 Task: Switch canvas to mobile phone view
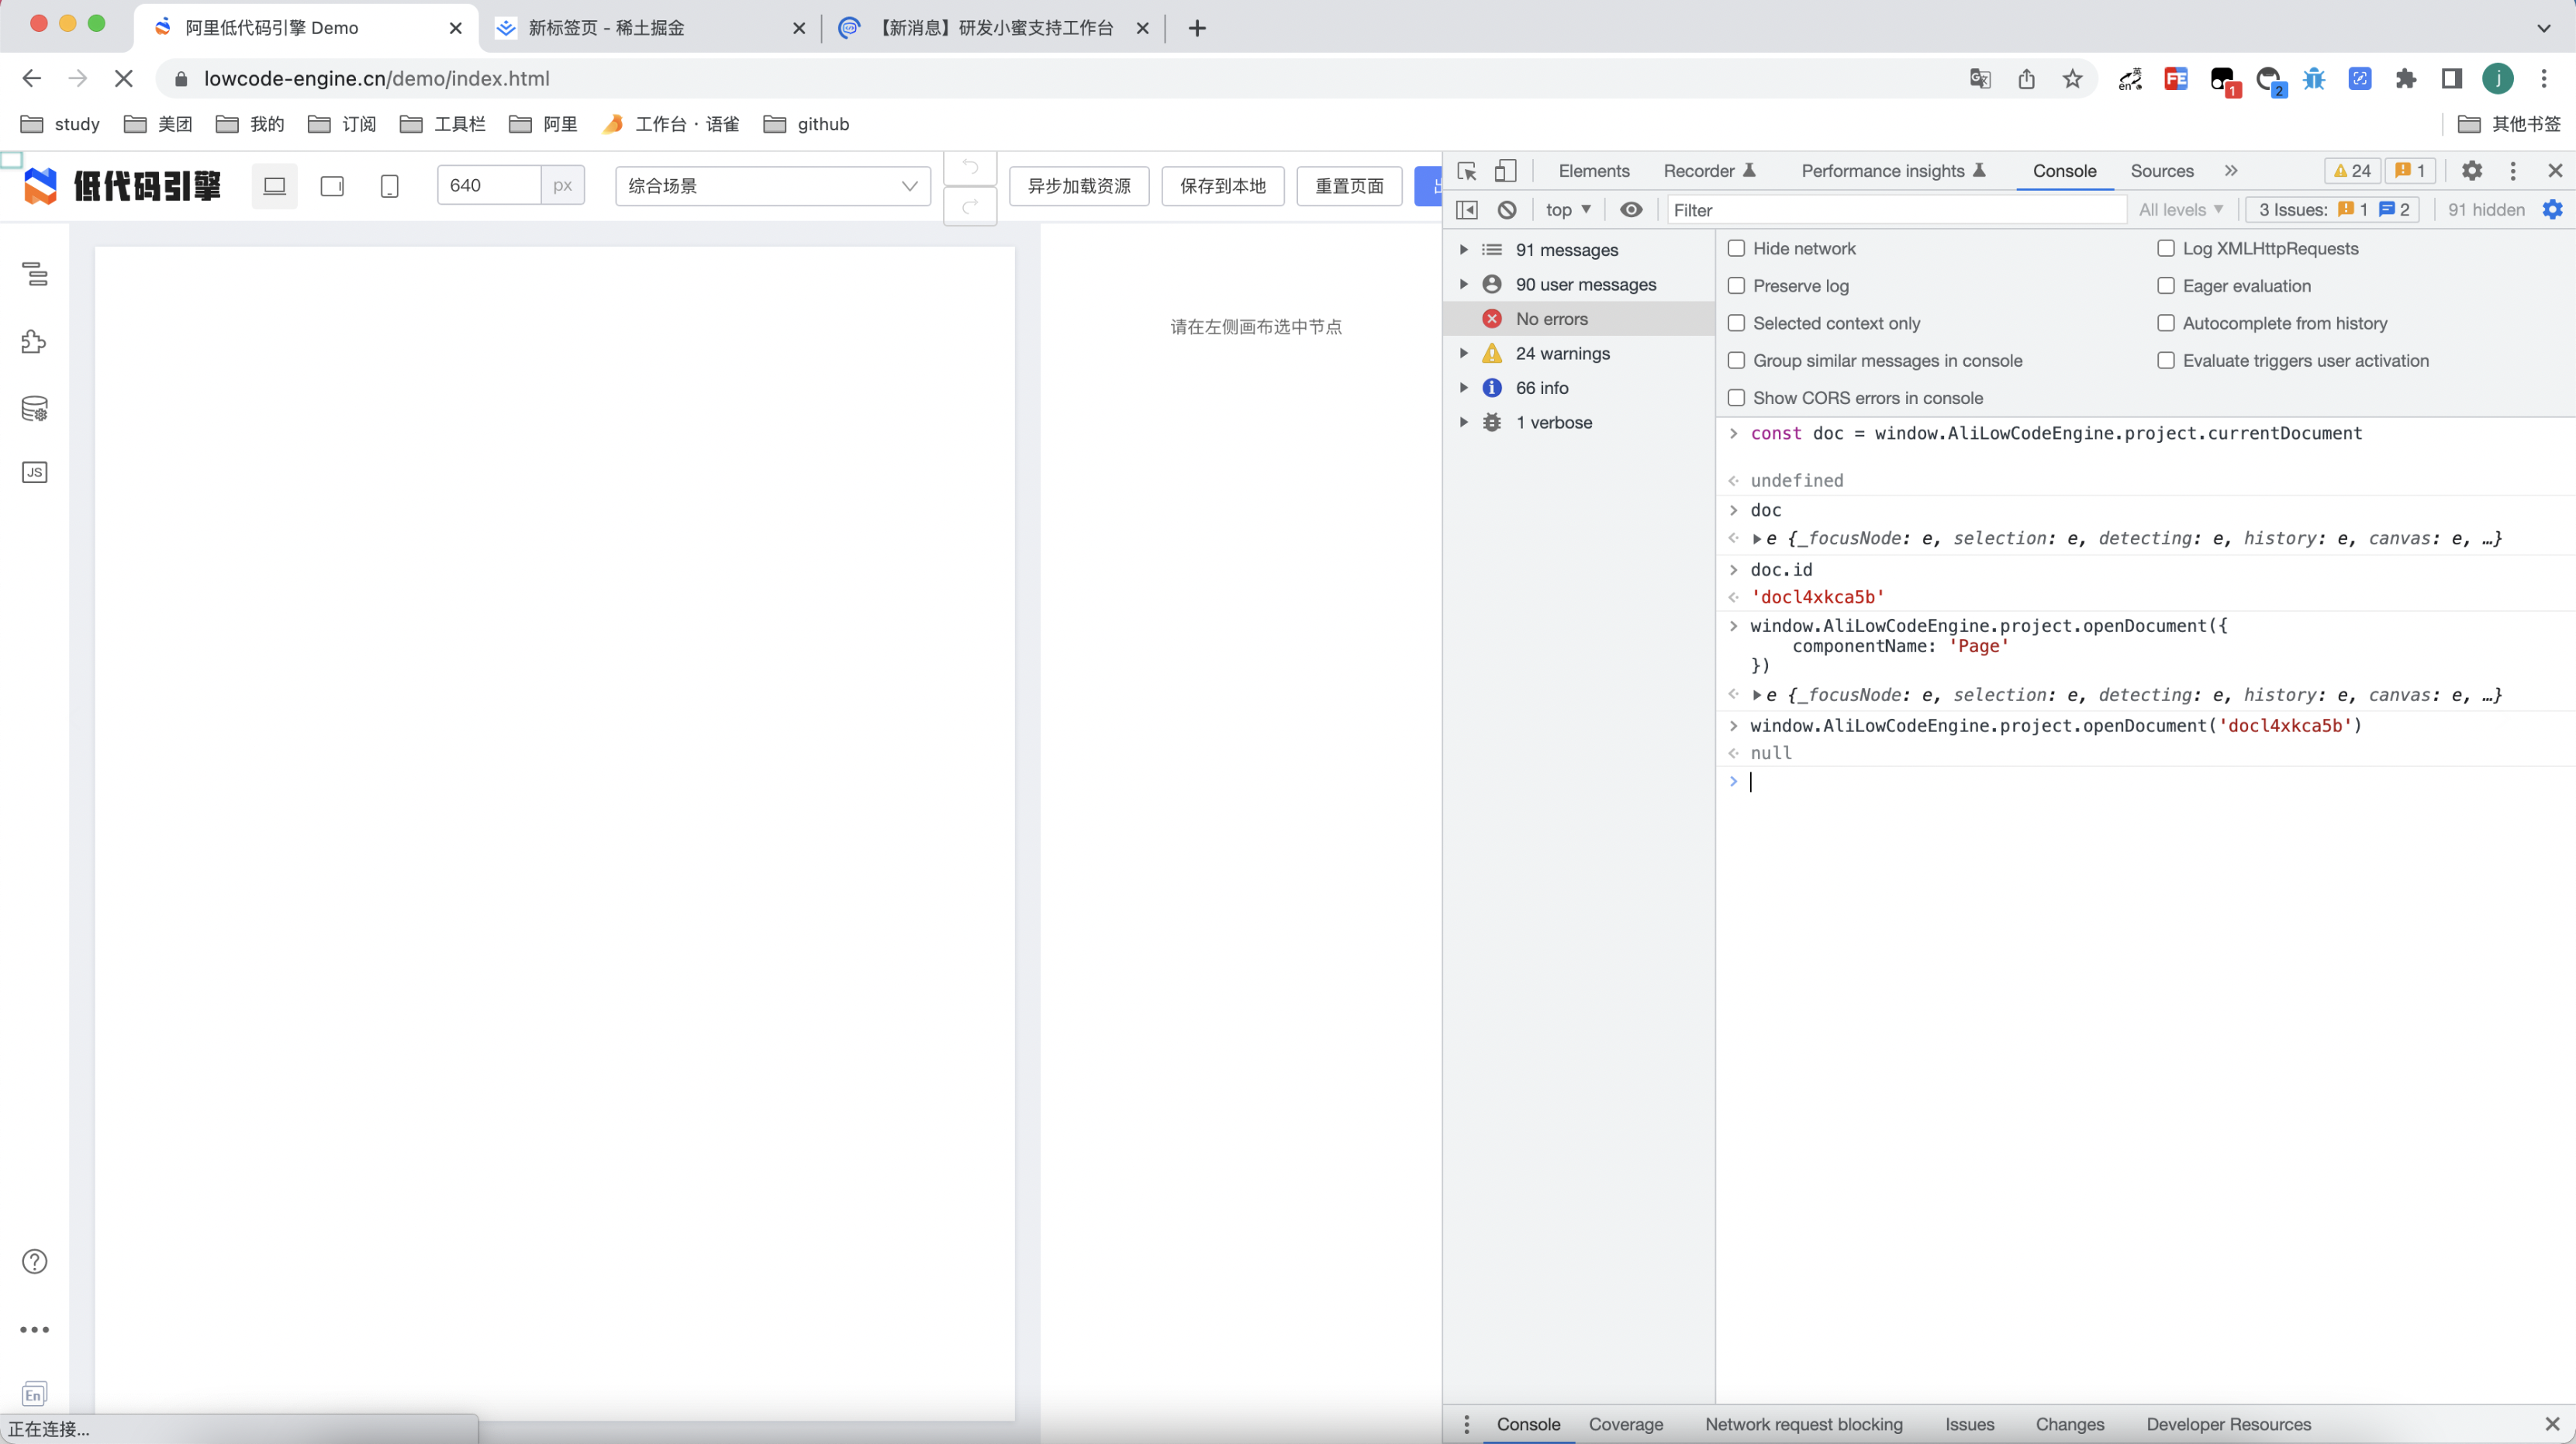pyautogui.click(x=390, y=186)
